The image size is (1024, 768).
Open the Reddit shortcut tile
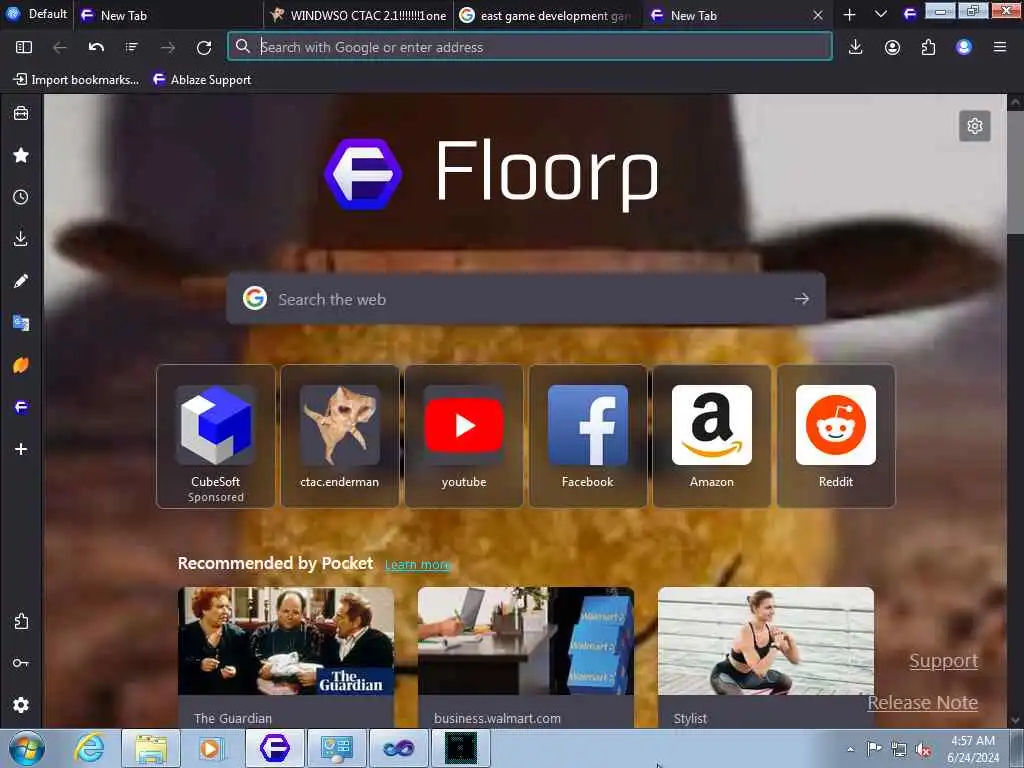(x=836, y=436)
